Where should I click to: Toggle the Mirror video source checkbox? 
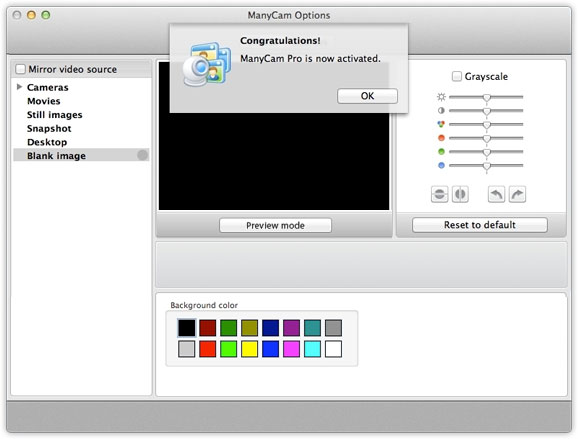21,69
